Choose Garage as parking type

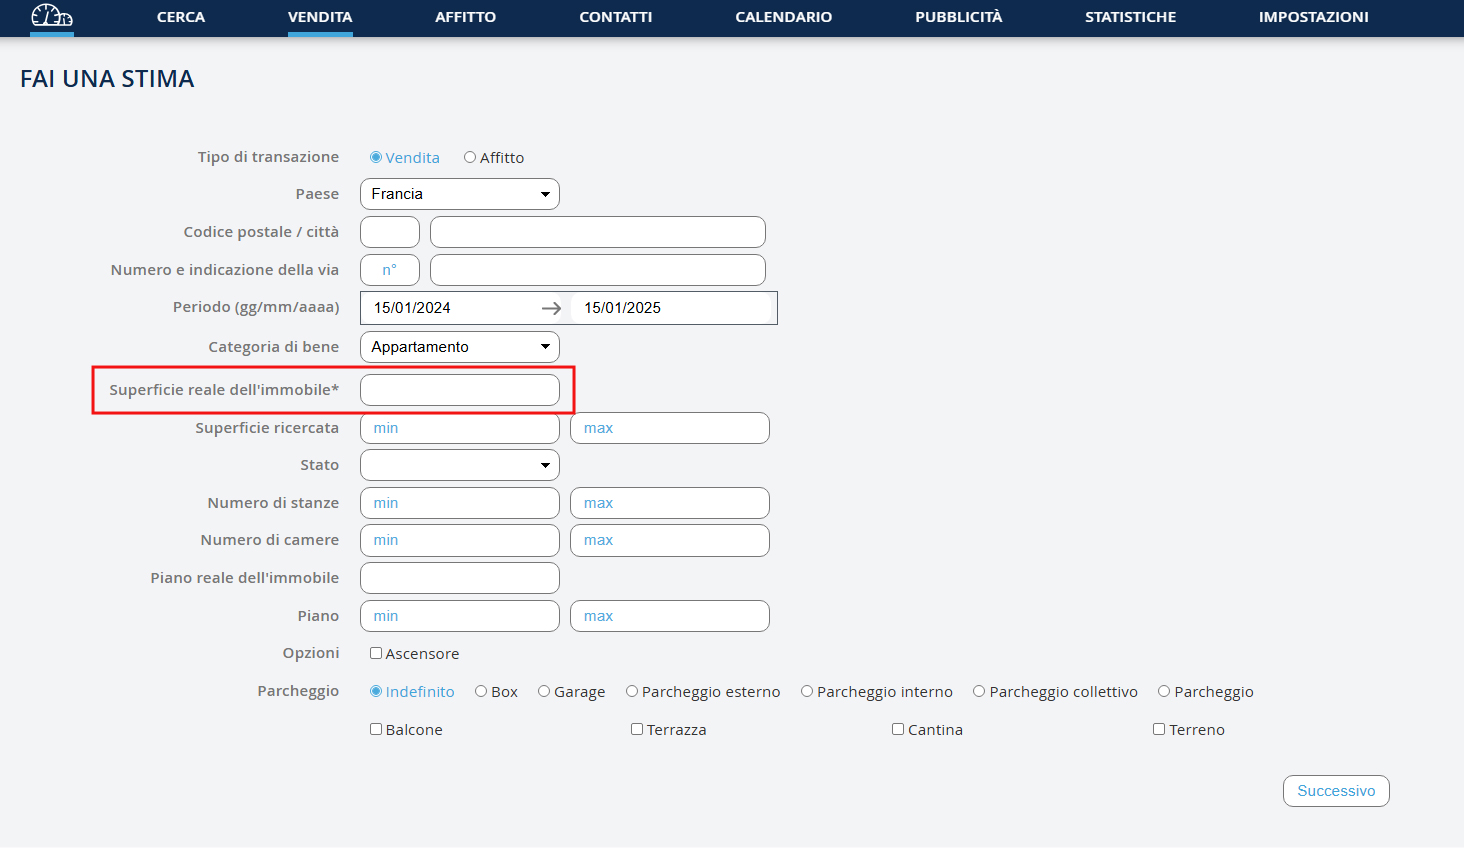tap(544, 692)
